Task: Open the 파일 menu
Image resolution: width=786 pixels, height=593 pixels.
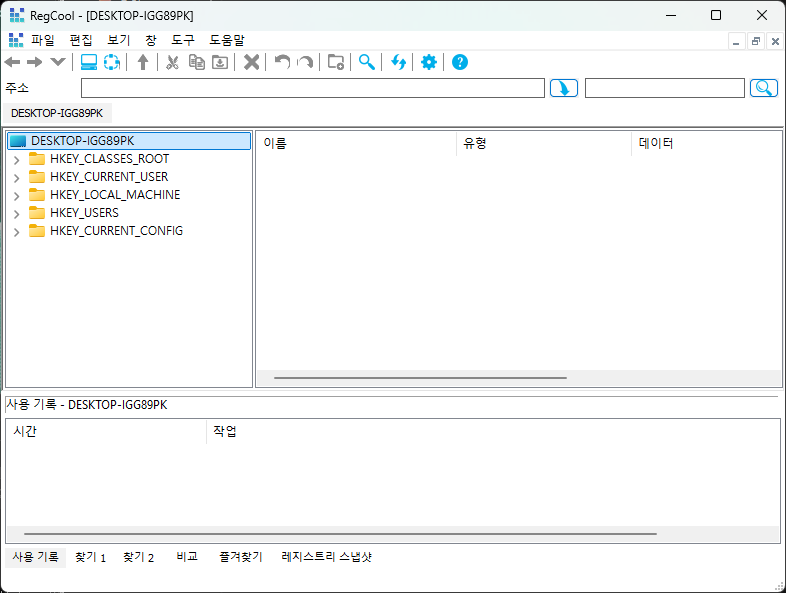Action: (42, 40)
